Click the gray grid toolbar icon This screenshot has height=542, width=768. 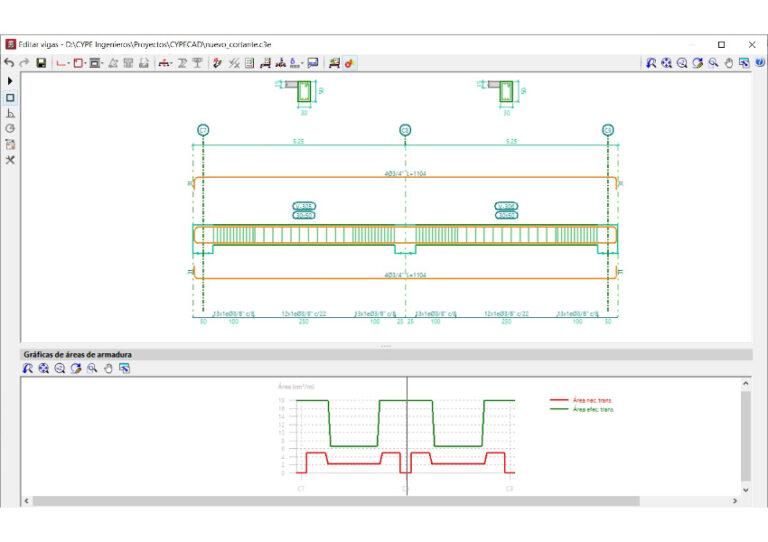pyautogui.click(x=128, y=63)
